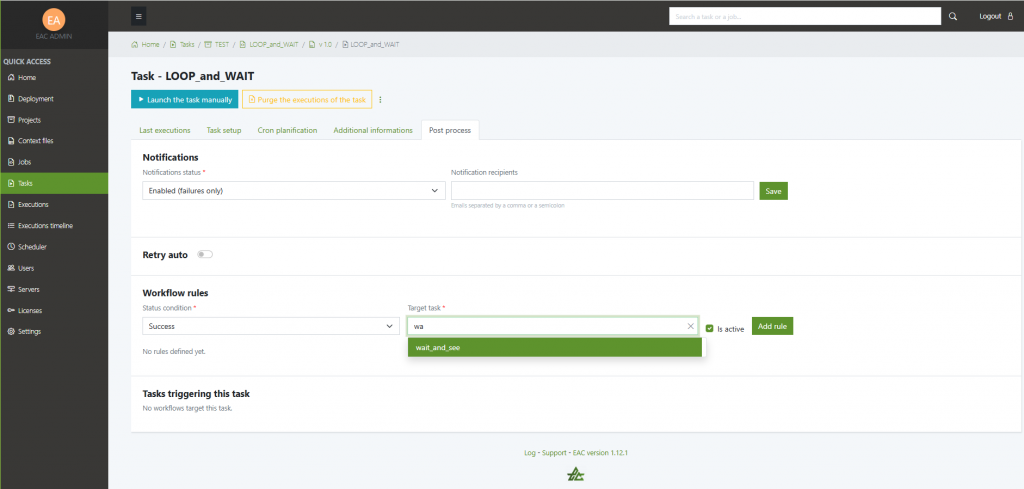Open Home in quick access sidebar

point(54,78)
